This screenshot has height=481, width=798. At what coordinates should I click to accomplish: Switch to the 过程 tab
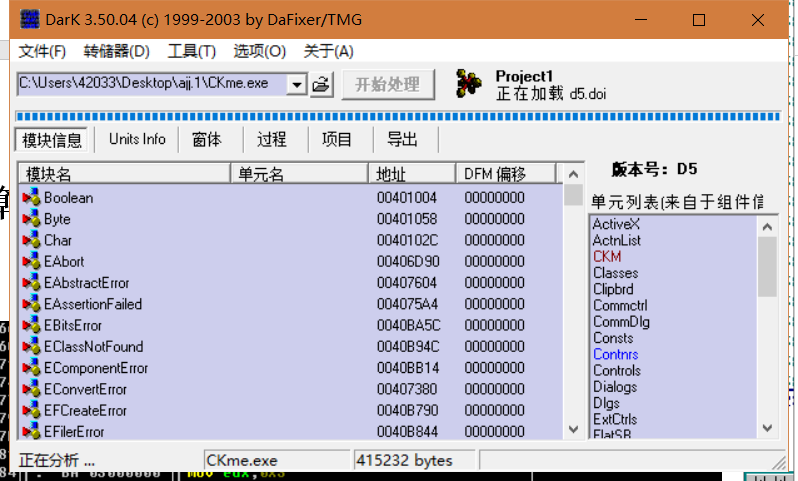tap(271, 139)
